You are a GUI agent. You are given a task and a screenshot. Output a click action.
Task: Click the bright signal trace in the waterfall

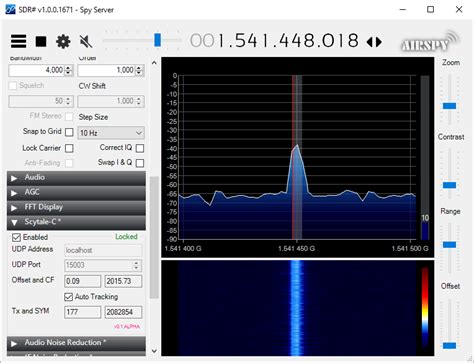coord(297,308)
